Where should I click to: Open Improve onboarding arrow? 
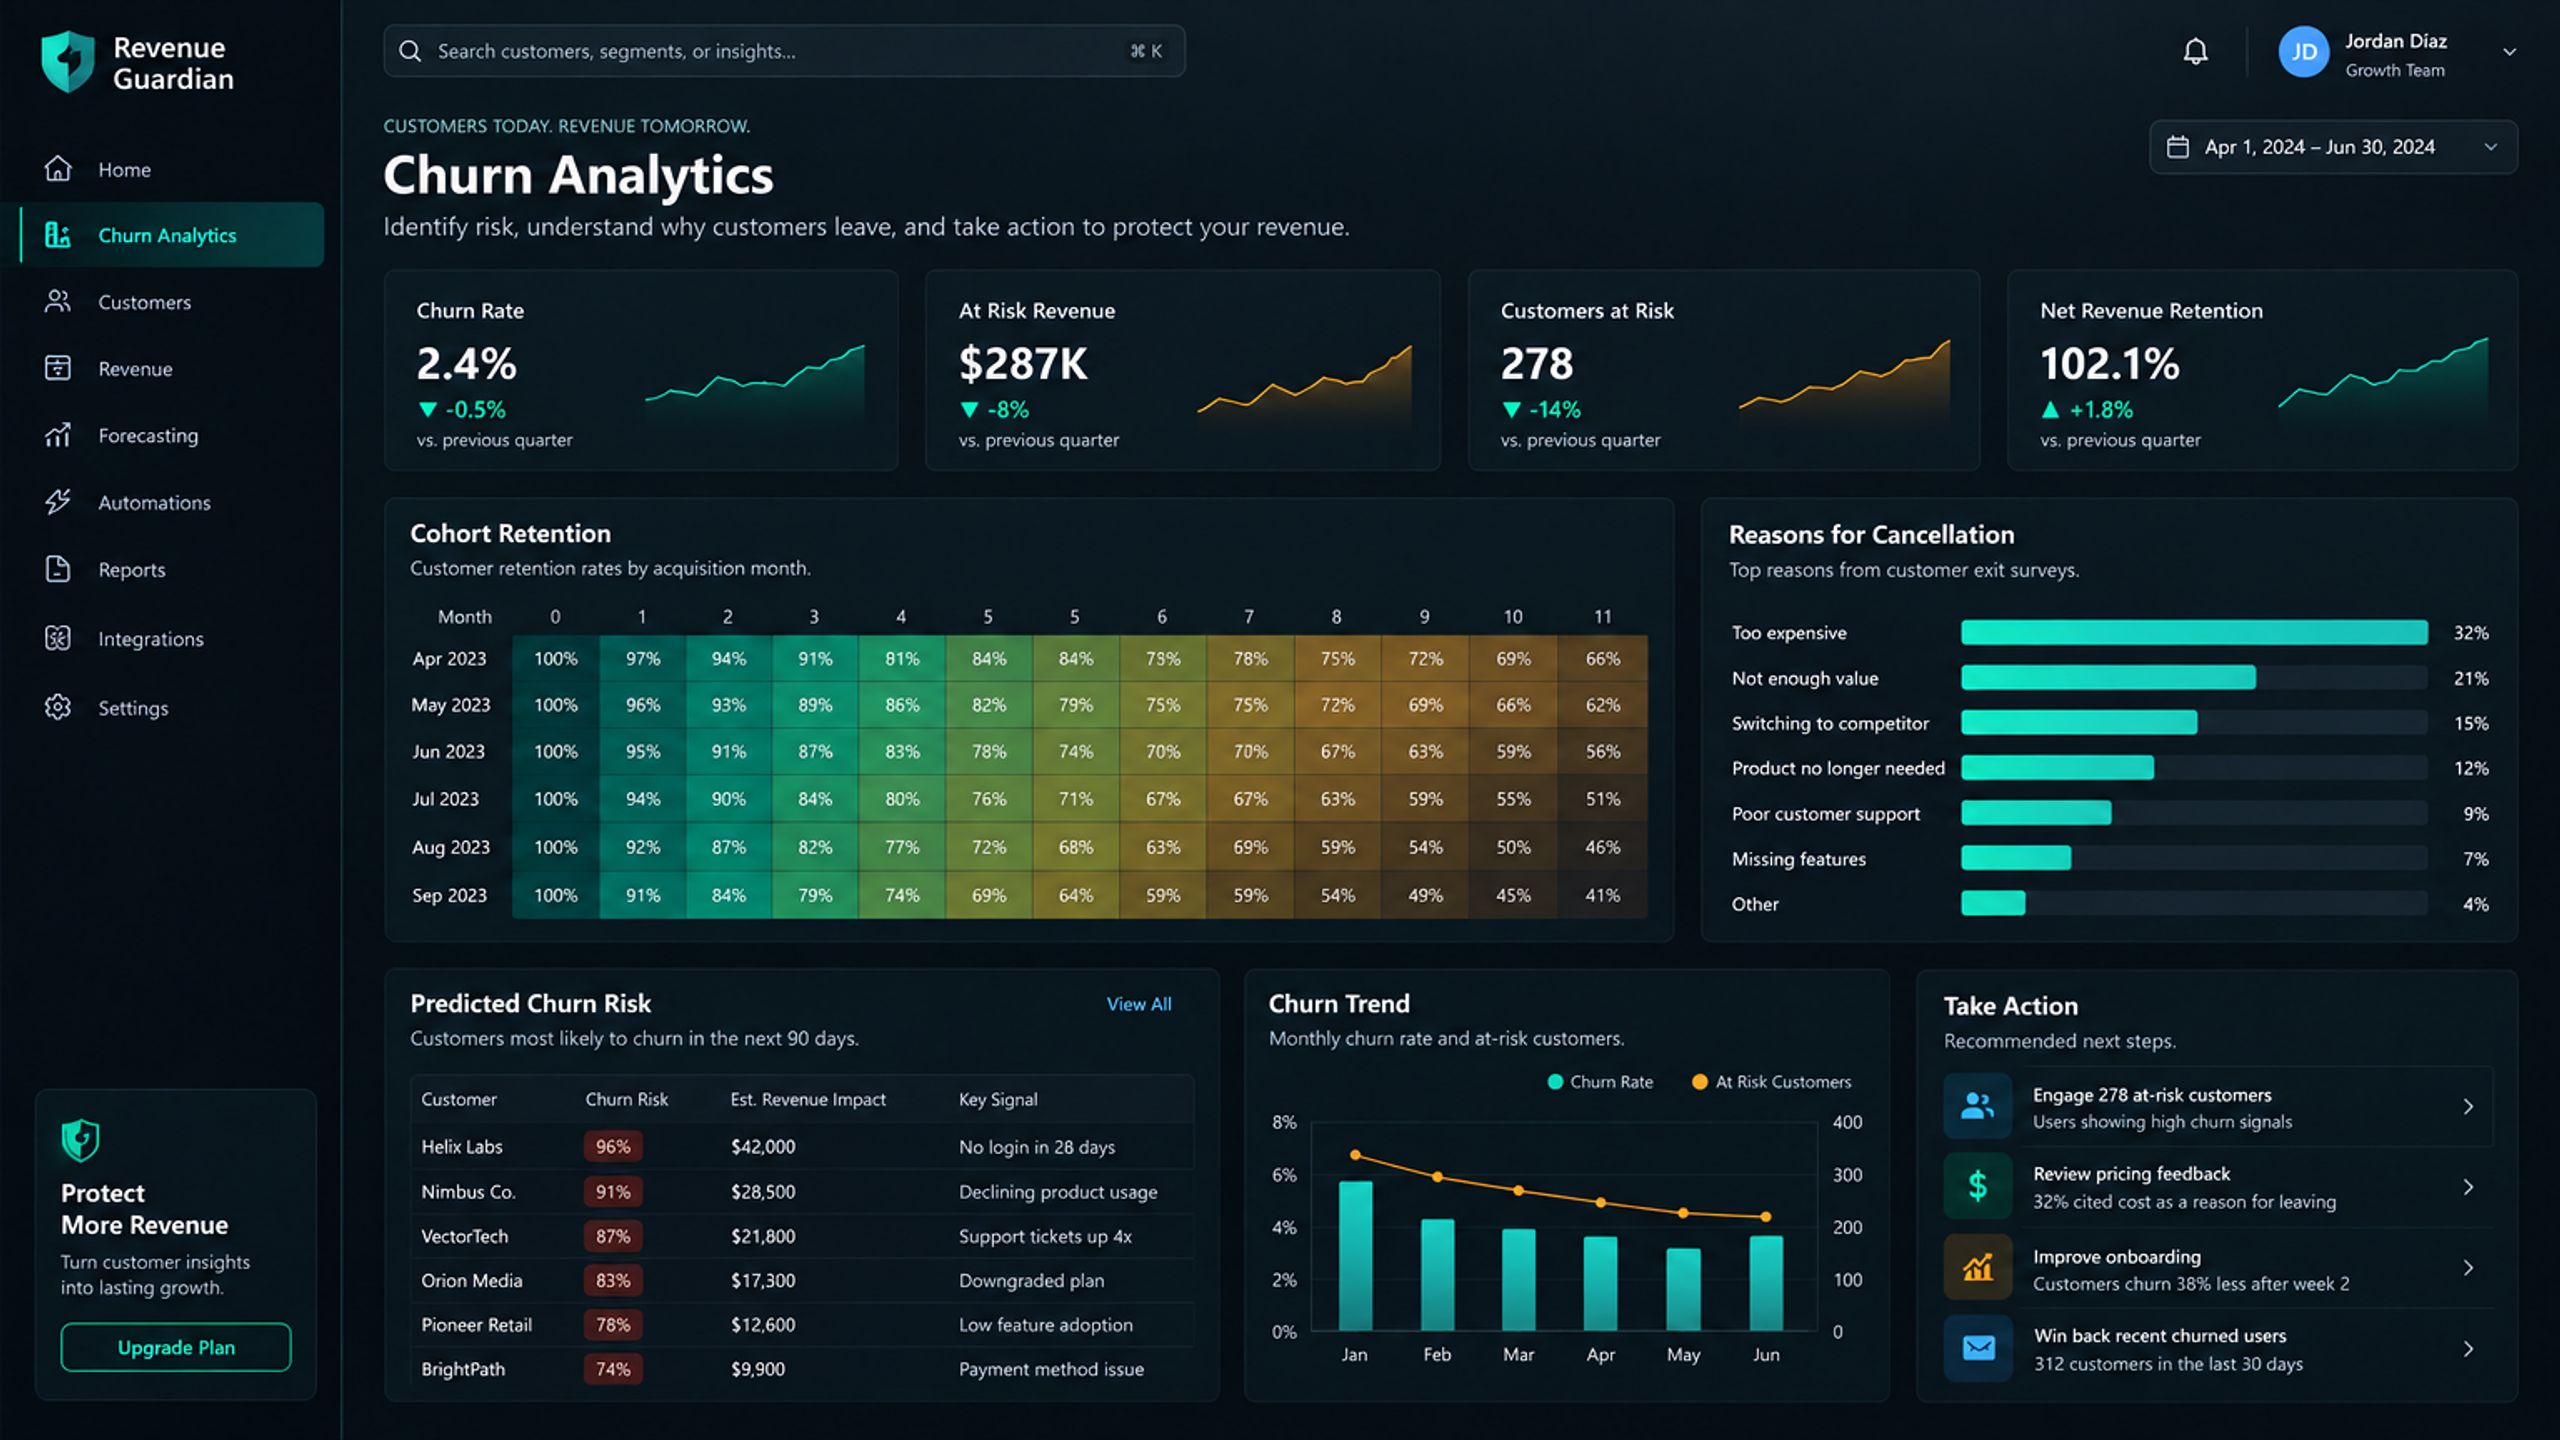click(2468, 1268)
